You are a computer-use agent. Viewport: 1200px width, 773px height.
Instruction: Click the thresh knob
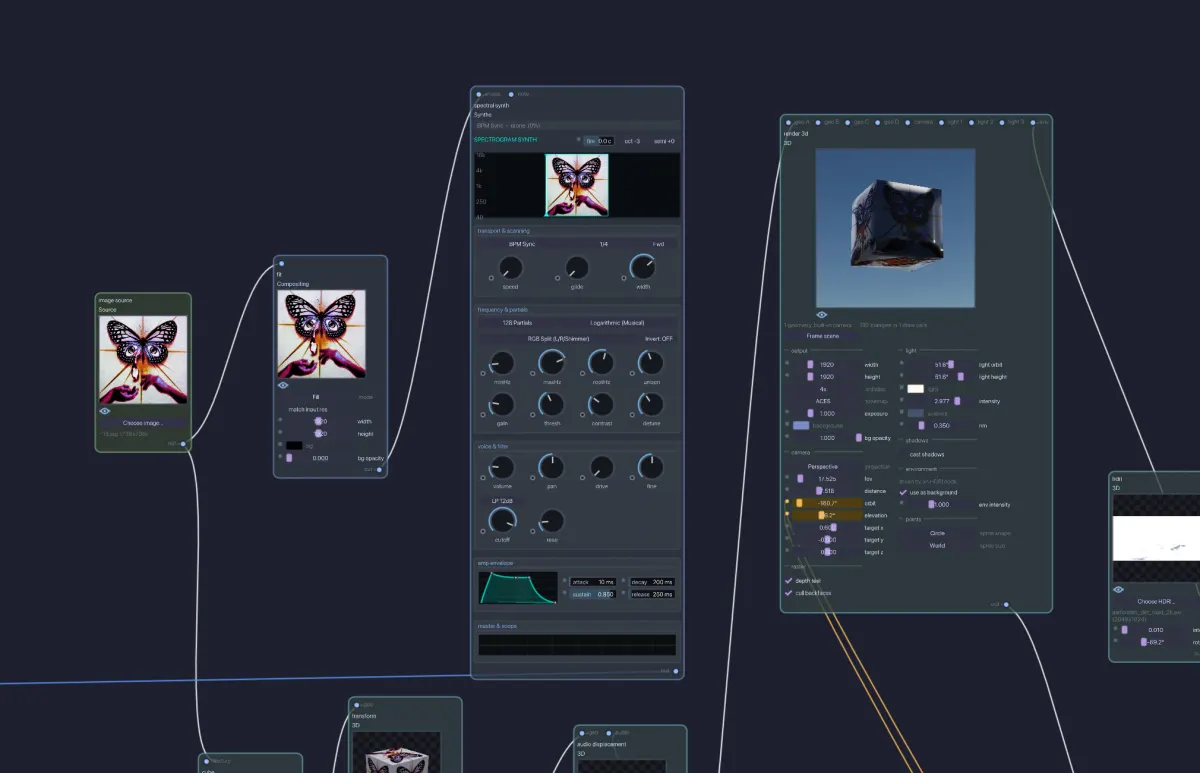[551, 404]
